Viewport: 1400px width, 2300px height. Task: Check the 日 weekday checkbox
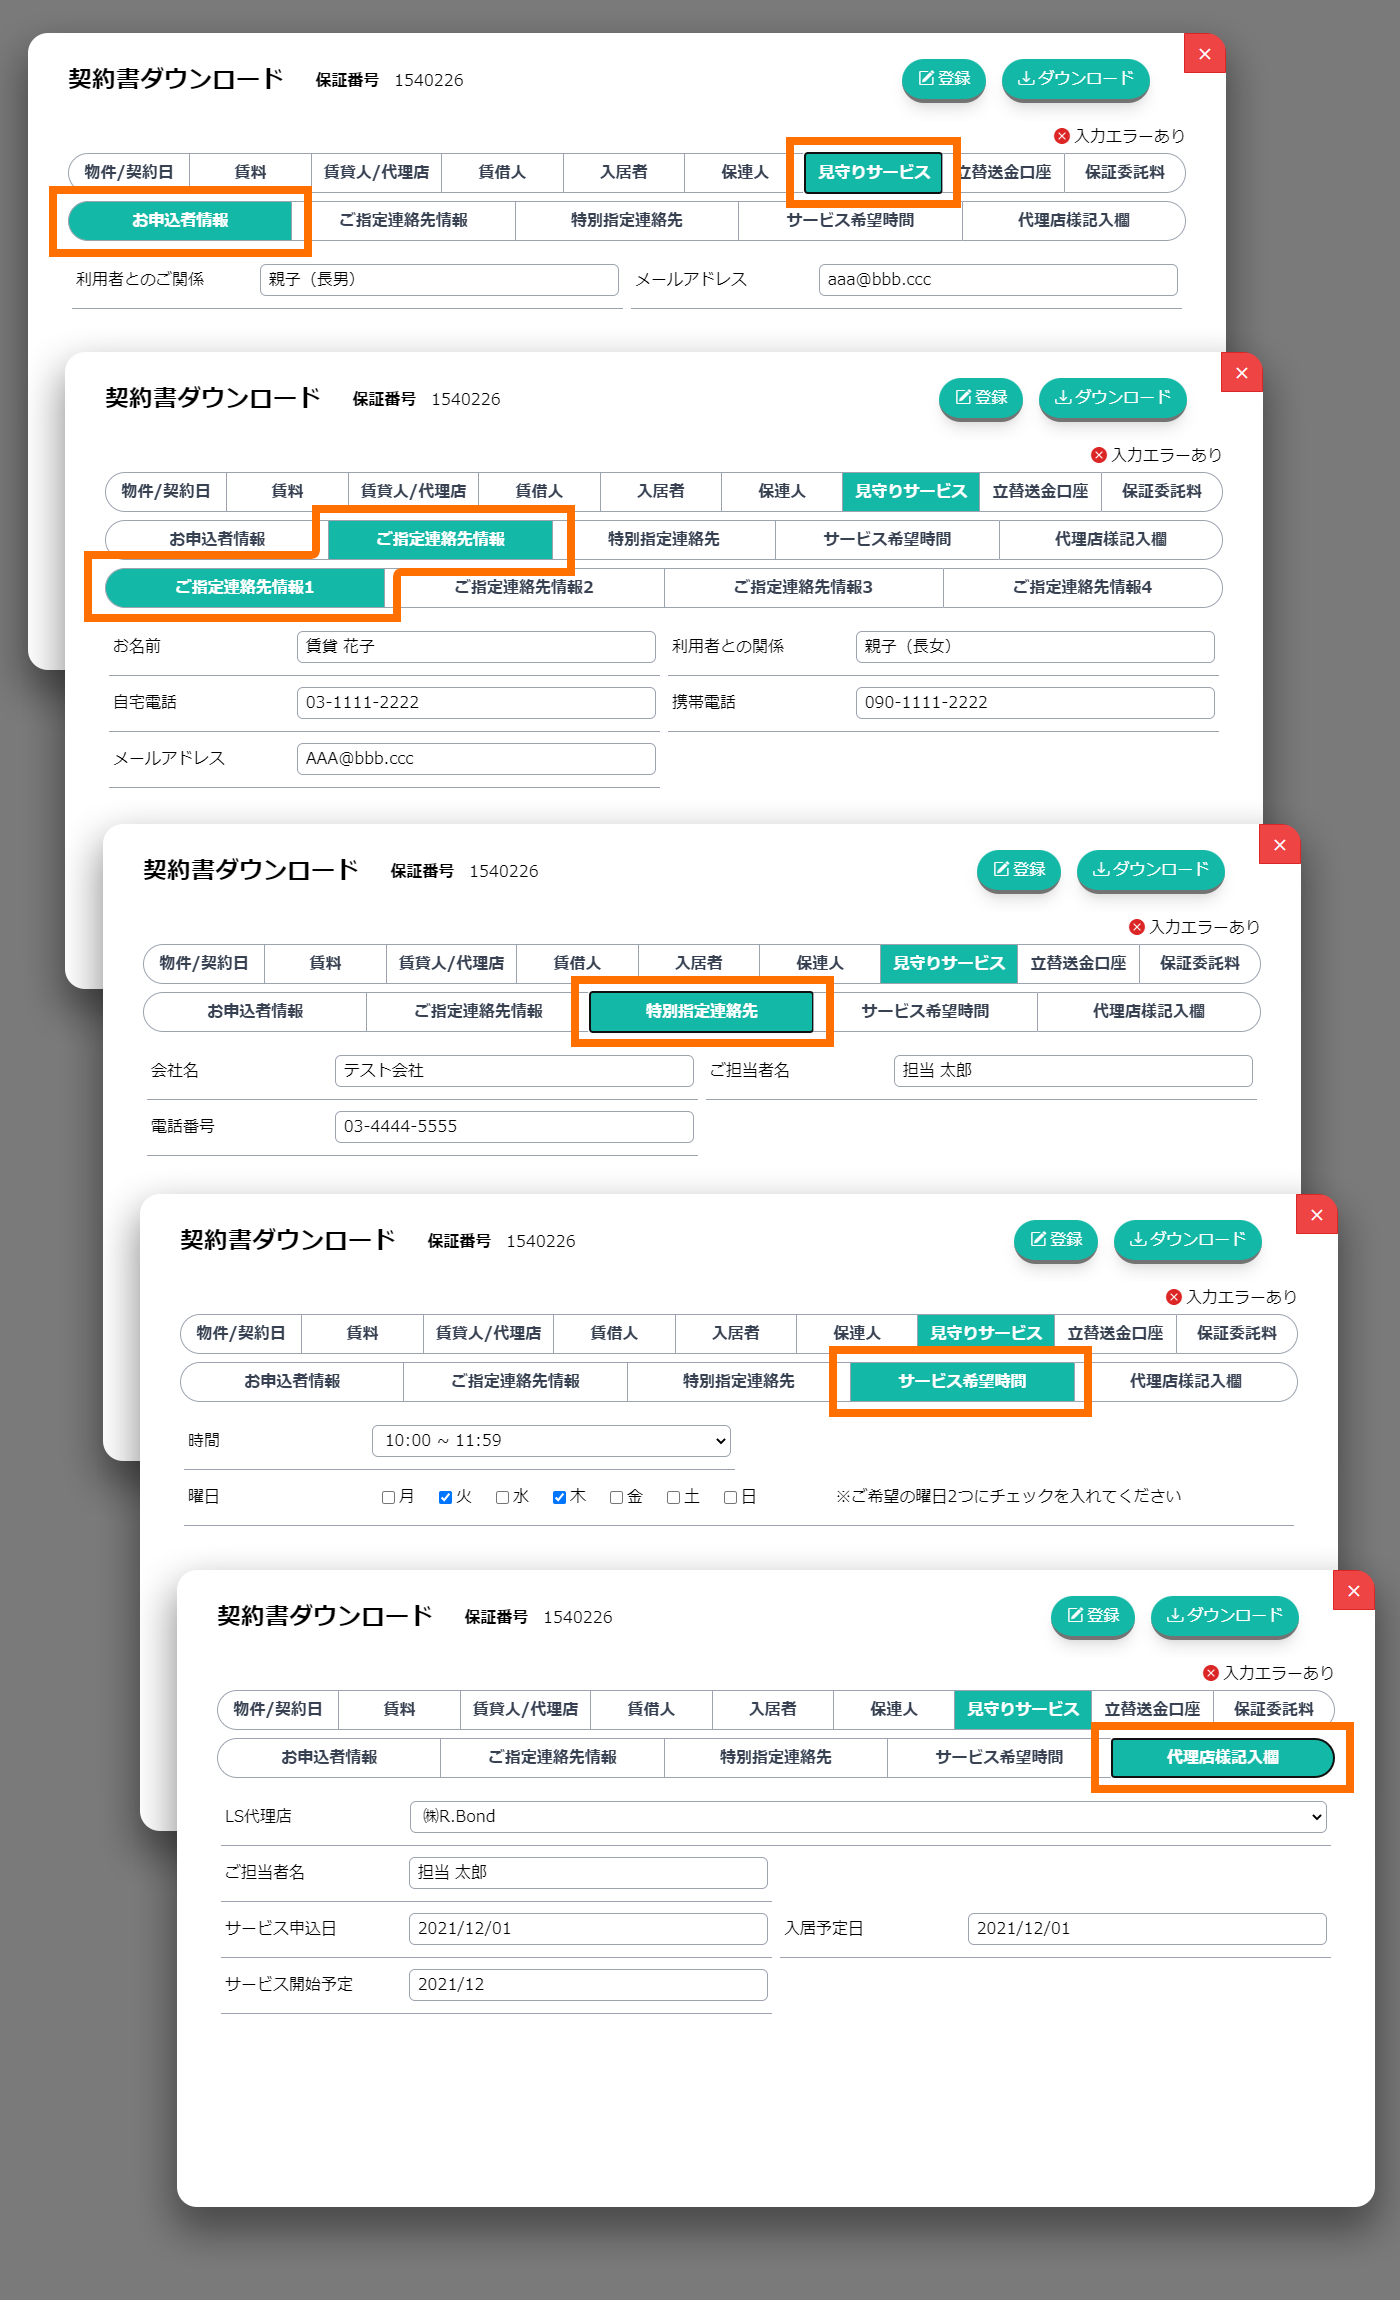pyautogui.click(x=731, y=1497)
